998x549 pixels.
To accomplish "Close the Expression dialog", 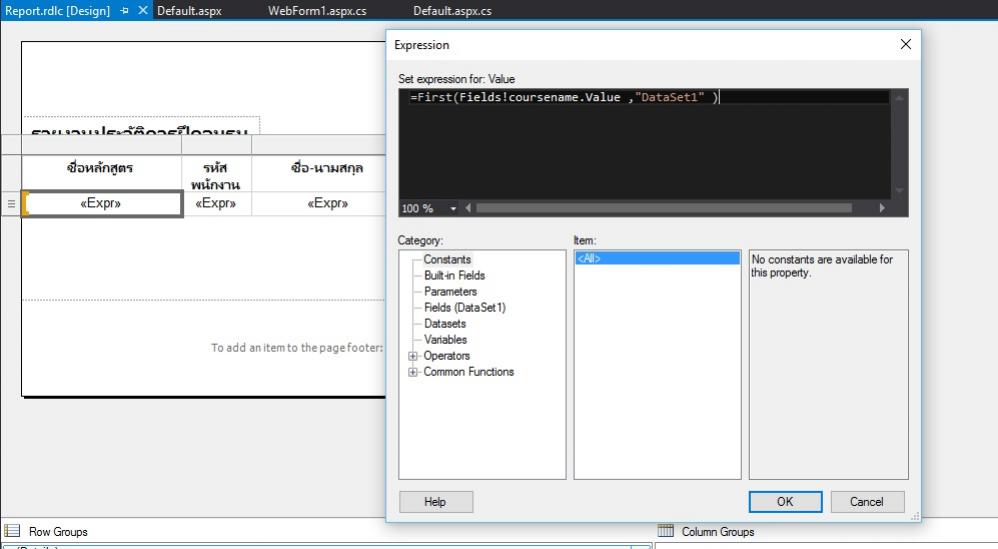I will pyautogui.click(x=906, y=44).
